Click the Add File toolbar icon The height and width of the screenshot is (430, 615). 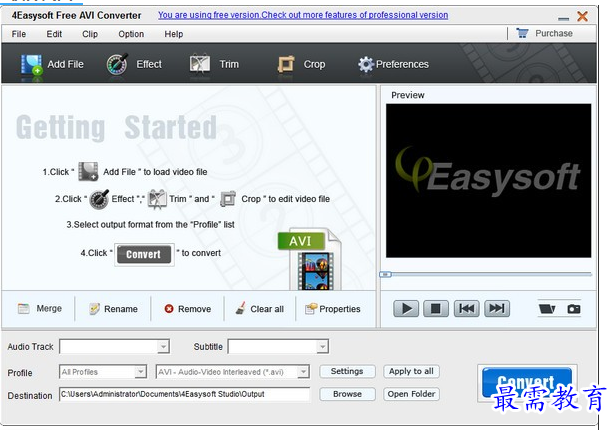32,64
